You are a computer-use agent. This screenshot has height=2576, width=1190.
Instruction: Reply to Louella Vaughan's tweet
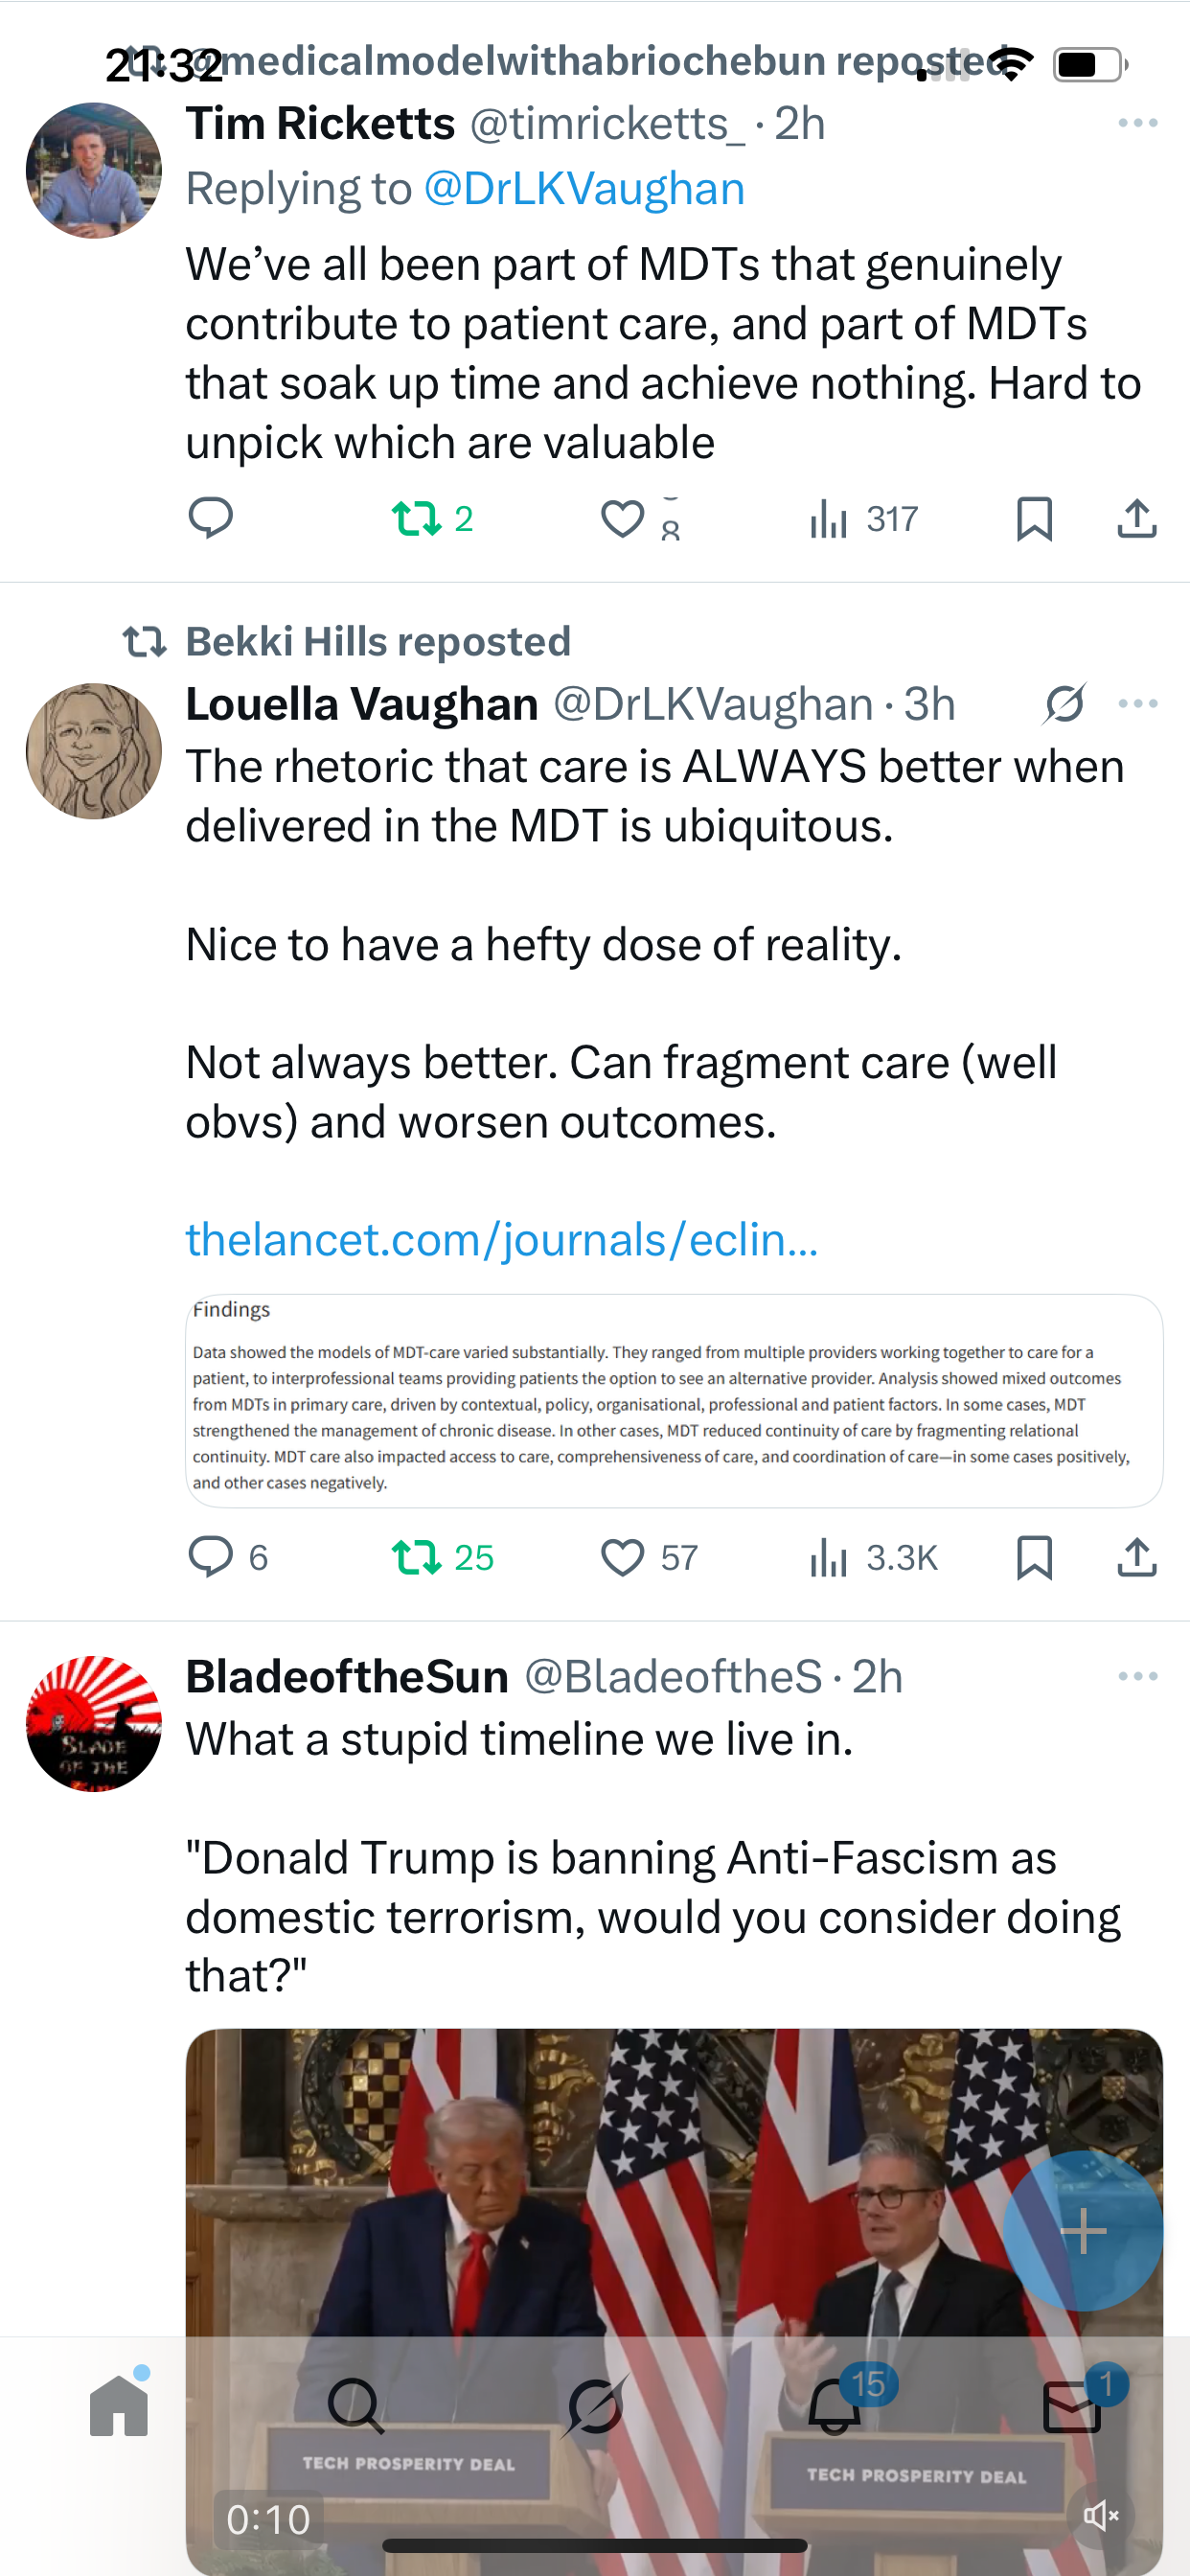pos(210,1557)
